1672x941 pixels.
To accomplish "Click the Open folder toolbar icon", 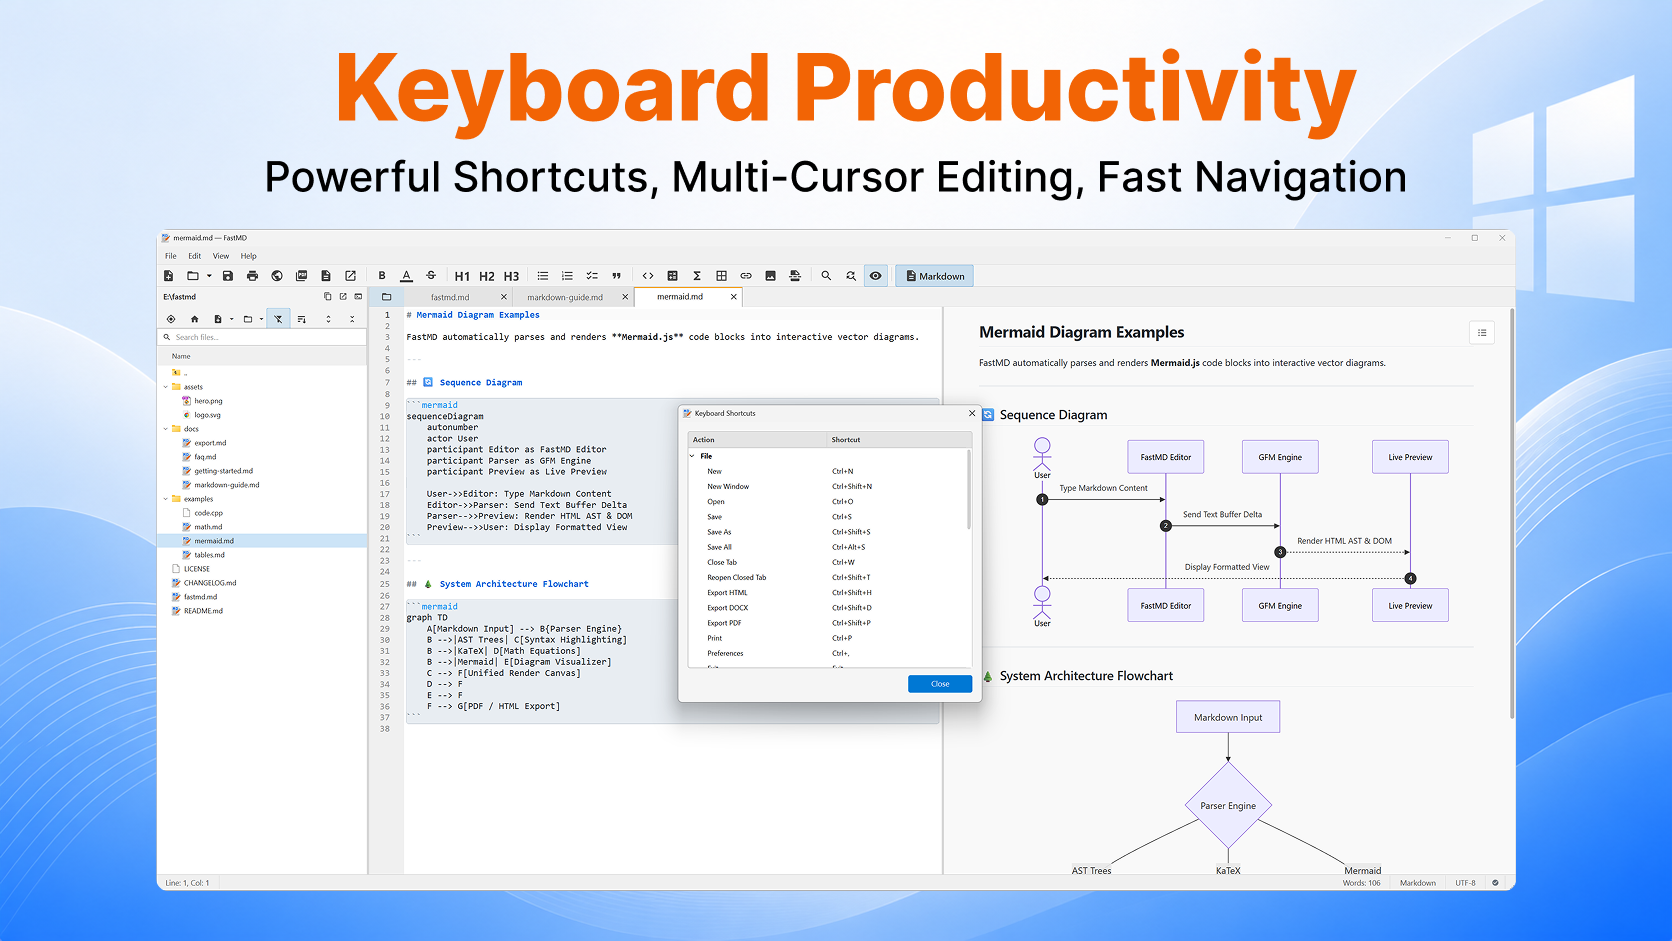I will point(192,276).
